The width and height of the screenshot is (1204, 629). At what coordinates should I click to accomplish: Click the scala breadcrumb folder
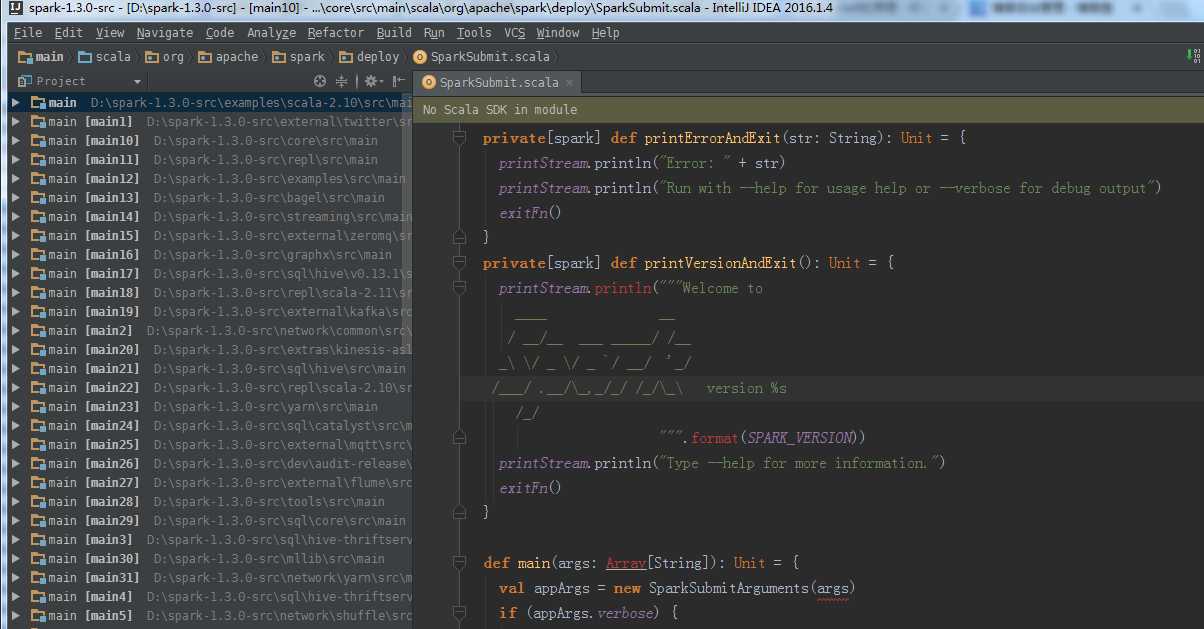pyautogui.click(x=105, y=57)
